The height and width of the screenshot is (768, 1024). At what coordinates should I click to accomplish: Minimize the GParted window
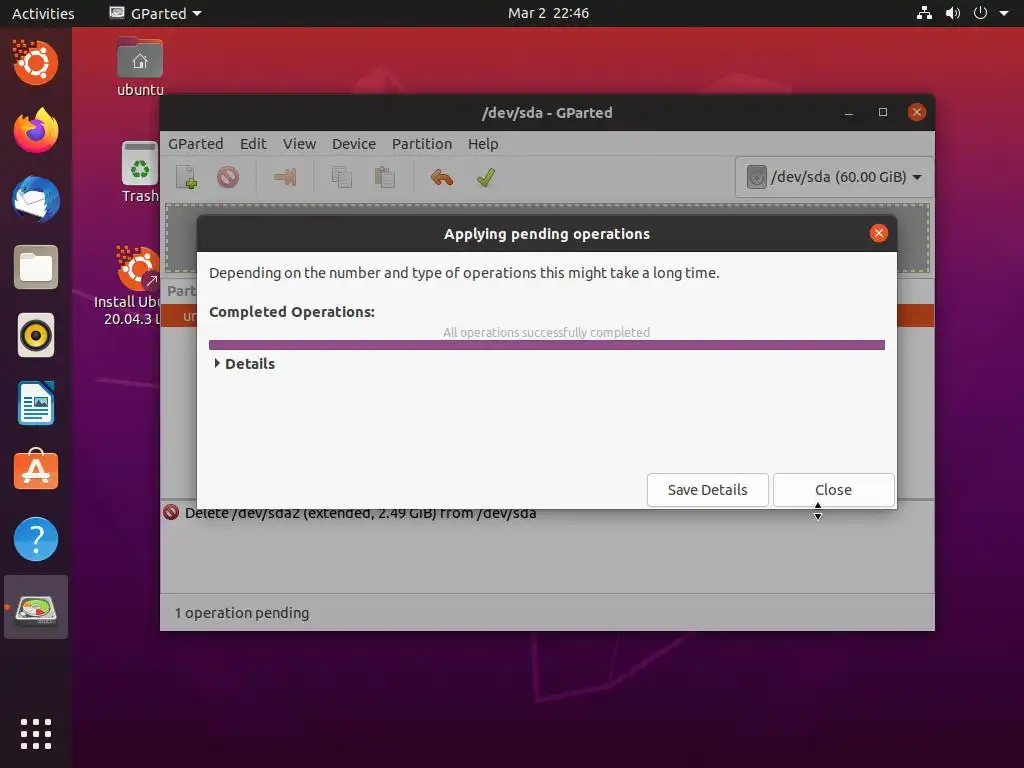(x=849, y=112)
